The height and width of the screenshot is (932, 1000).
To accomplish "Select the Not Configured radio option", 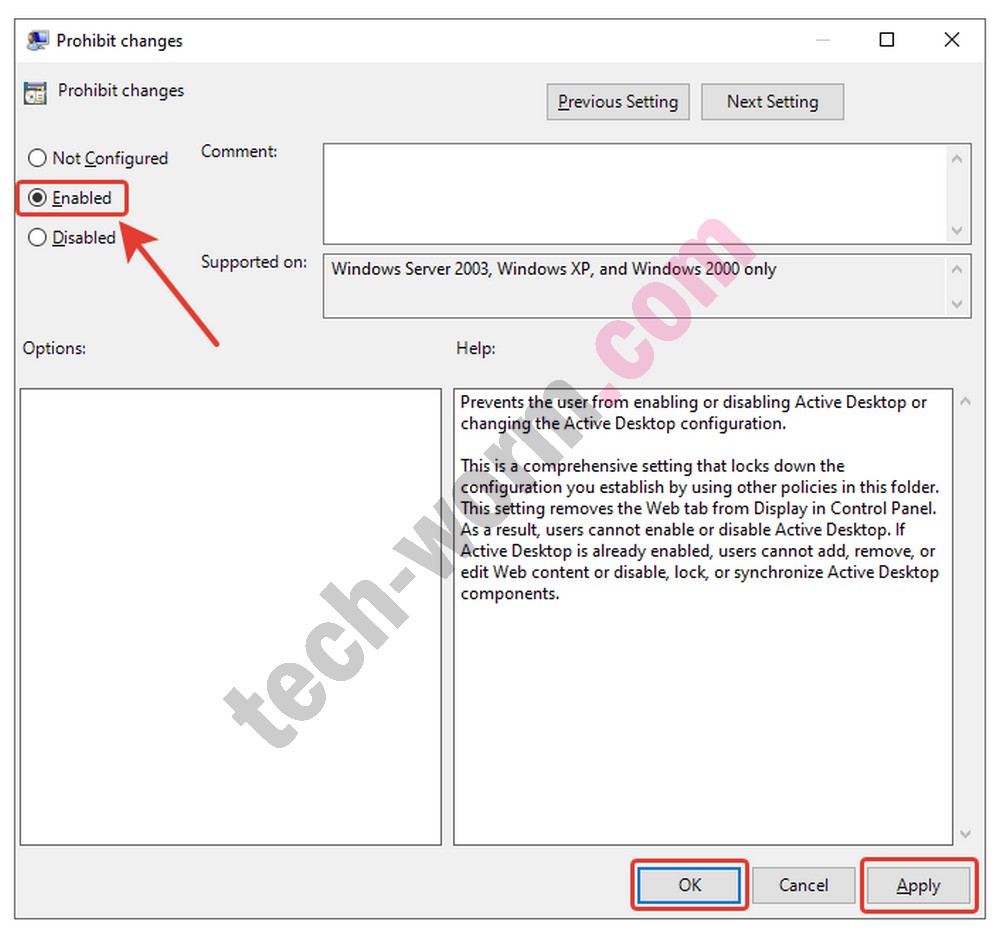I will pos(38,158).
